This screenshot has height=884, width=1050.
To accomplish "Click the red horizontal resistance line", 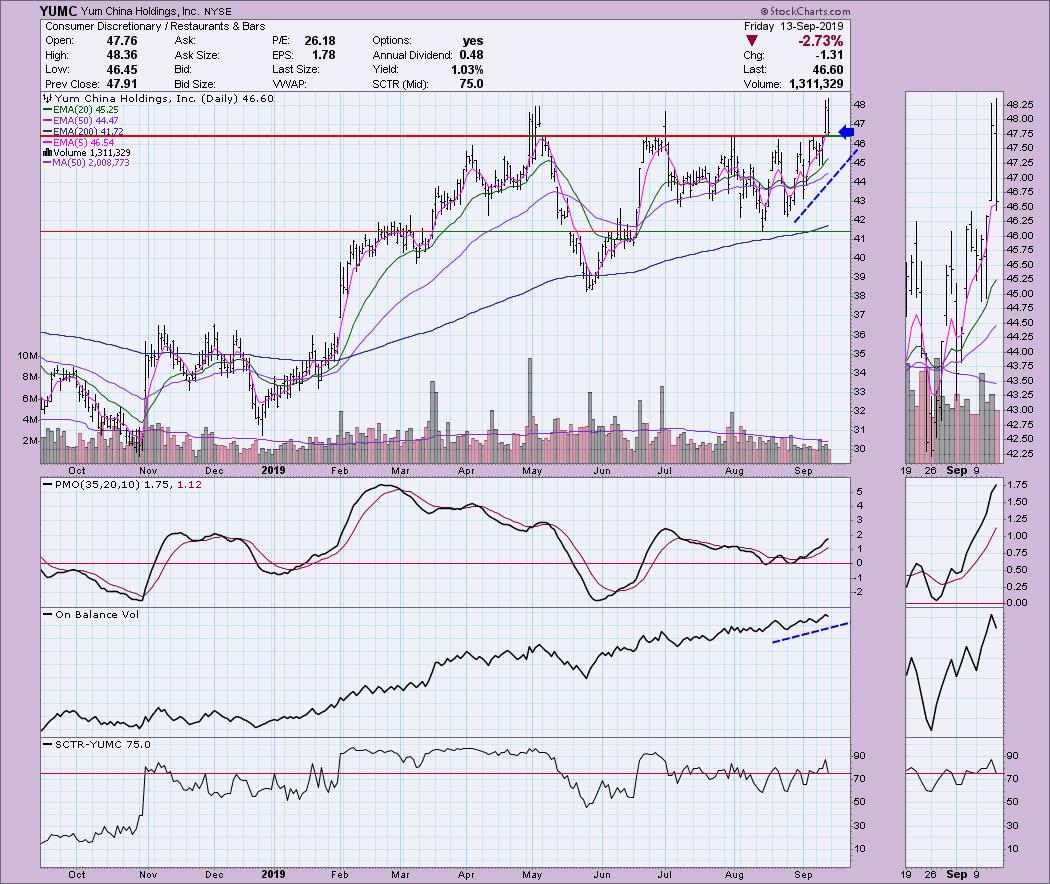I will click(x=400, y=135).
